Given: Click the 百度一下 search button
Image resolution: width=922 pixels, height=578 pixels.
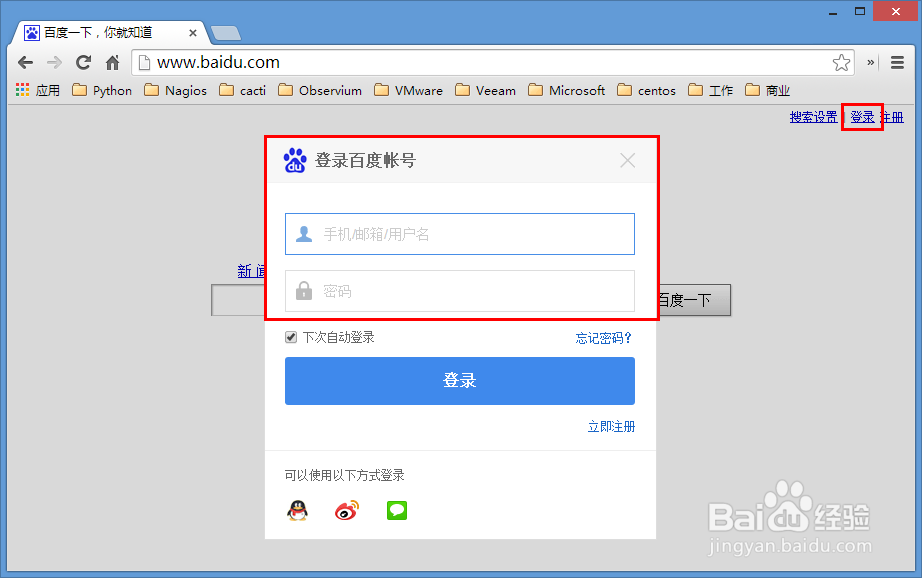Looking at the screenshot, I should point(694,300).
